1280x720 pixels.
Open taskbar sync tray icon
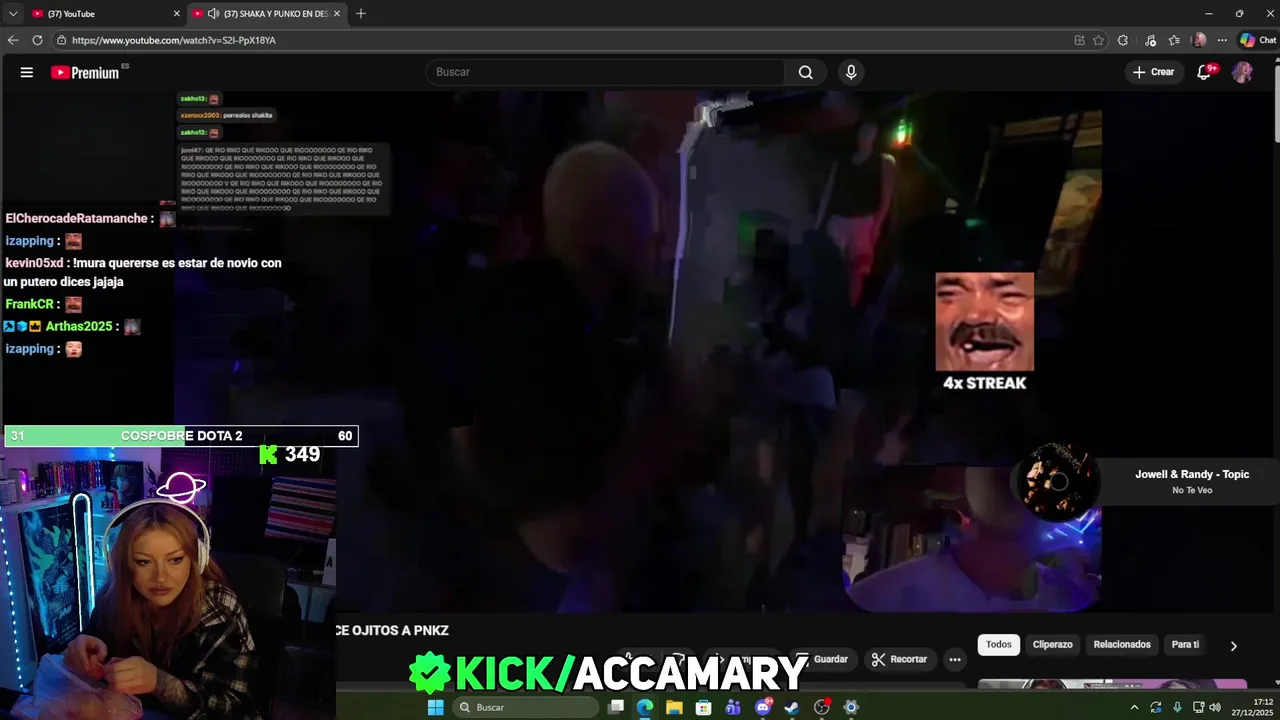pyautogui.click(x=1156, y=707)
